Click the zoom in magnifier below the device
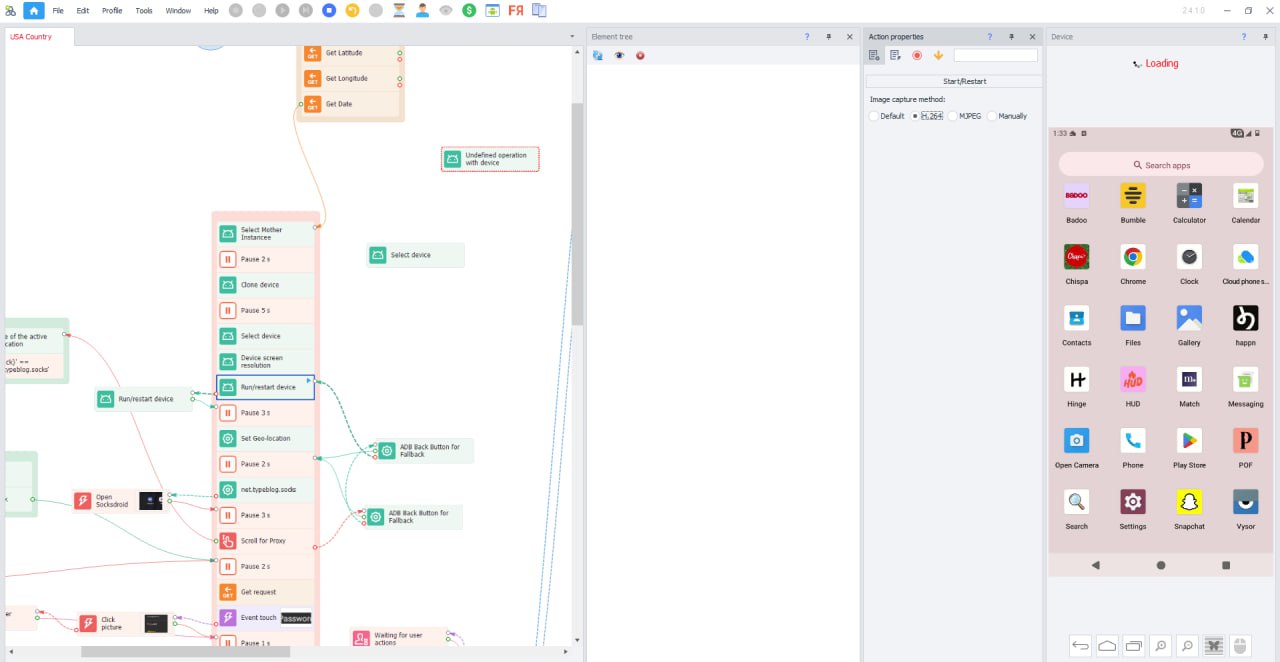 point(1160,646)
